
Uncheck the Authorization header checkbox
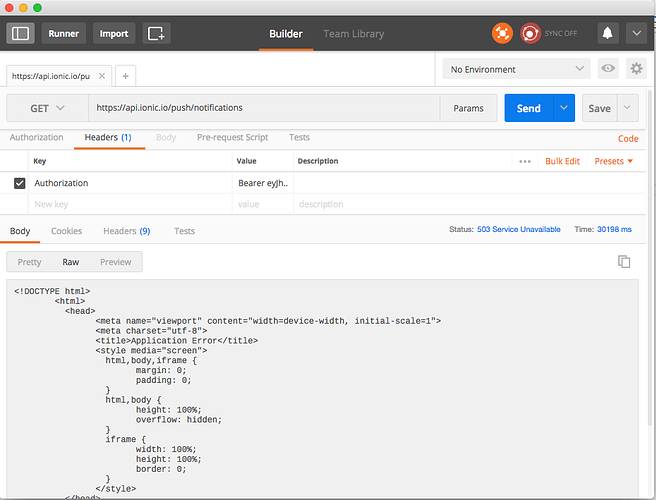(x=19, y=183)
